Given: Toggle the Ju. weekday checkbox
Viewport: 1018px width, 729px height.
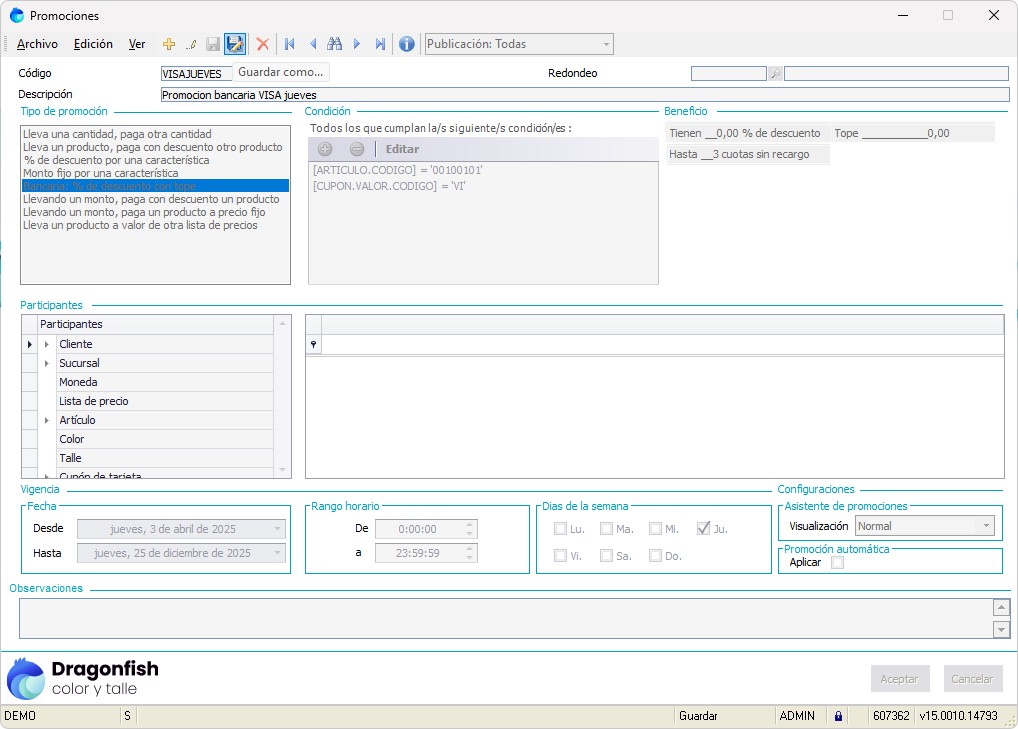Looking at the screenshot, I should (703, 529).
